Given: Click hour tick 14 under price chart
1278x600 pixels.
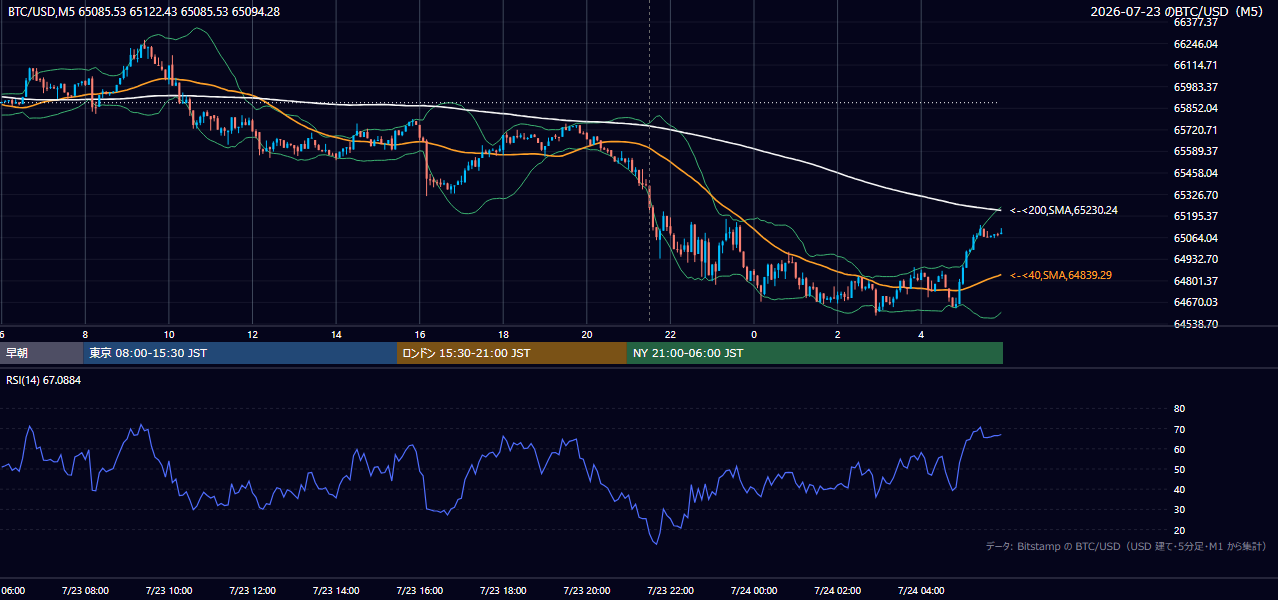Looking at the screenshot, I should click(336, 334).
